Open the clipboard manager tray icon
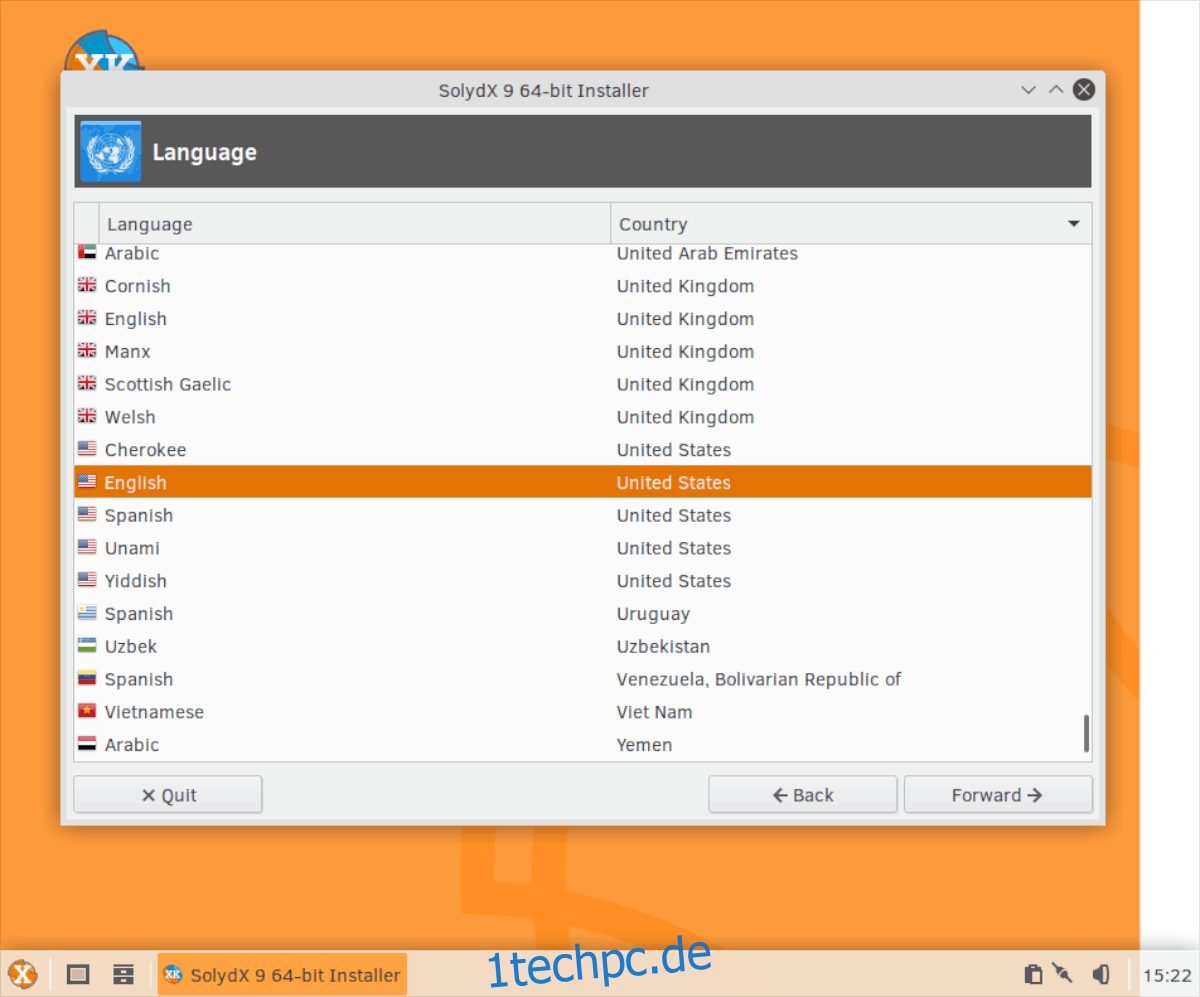1200x997 pixels. (1034, 974)
